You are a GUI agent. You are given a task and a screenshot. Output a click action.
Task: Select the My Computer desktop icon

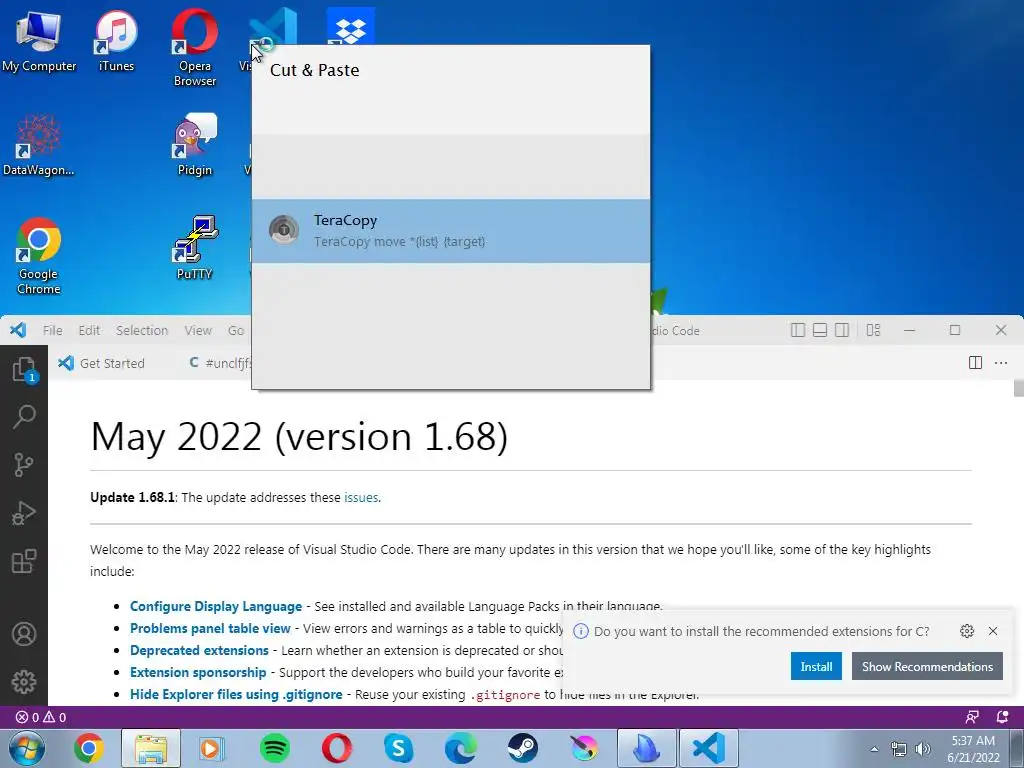39,41
